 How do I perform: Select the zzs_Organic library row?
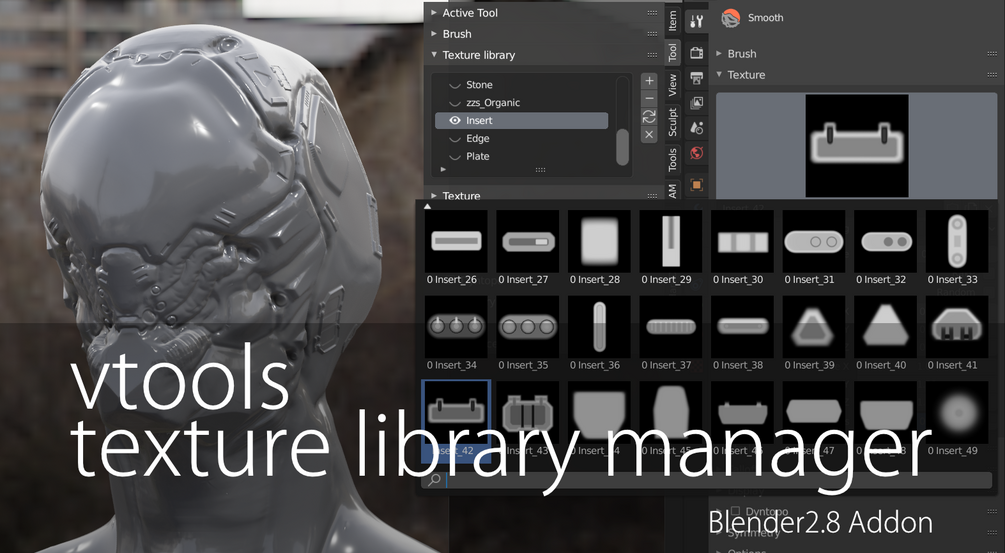[x=522, y=103]
